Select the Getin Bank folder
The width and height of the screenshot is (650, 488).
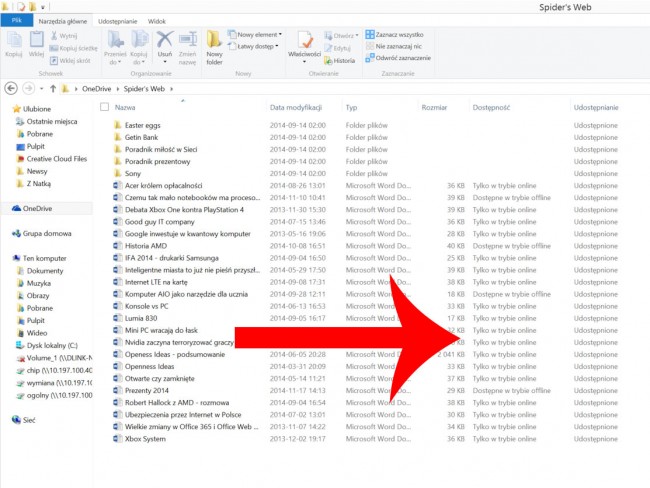pos(136,137)
